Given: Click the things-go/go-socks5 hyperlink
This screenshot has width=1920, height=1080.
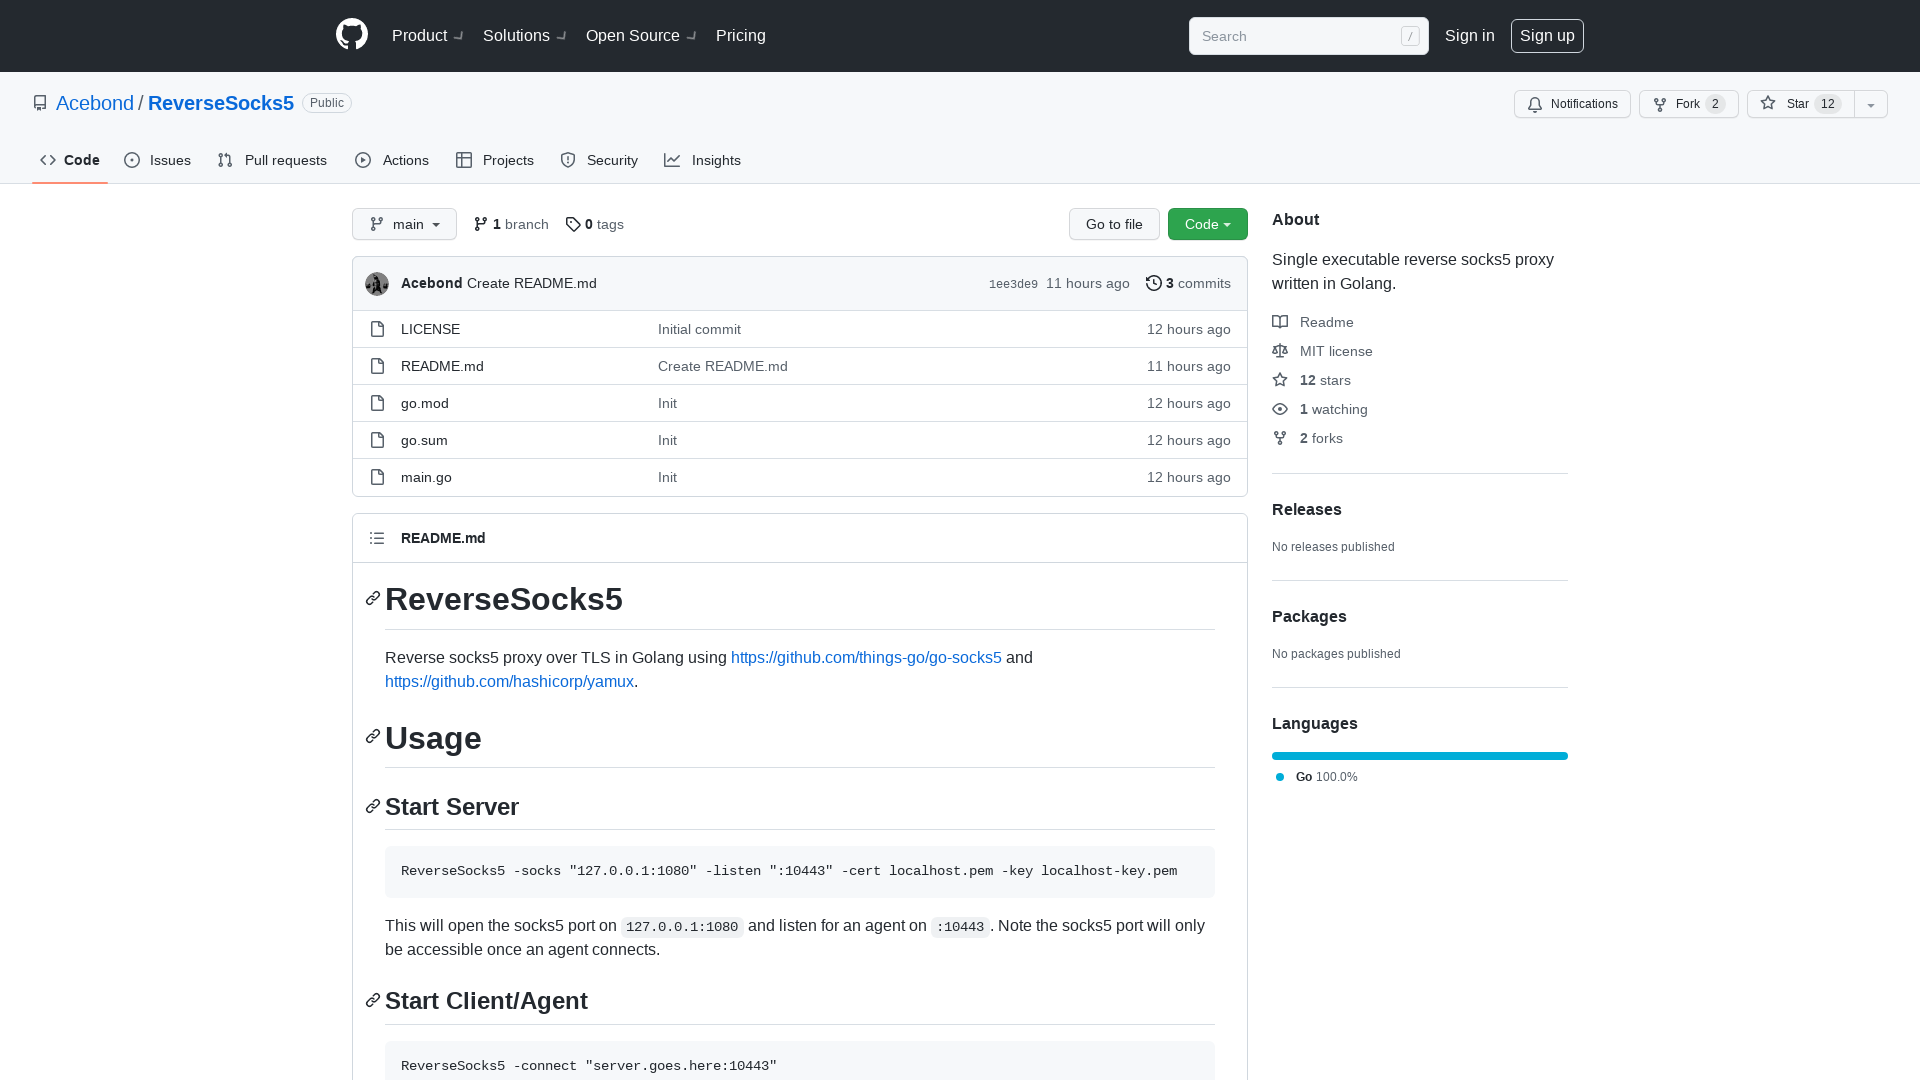Looking at the screenshot, I should click(866, 657).
